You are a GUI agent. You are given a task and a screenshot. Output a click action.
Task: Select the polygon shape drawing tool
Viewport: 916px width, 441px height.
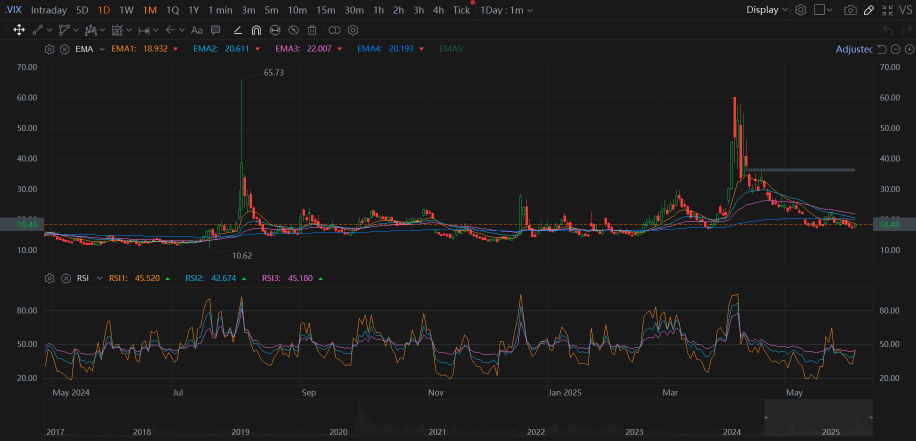click(64, 30)
